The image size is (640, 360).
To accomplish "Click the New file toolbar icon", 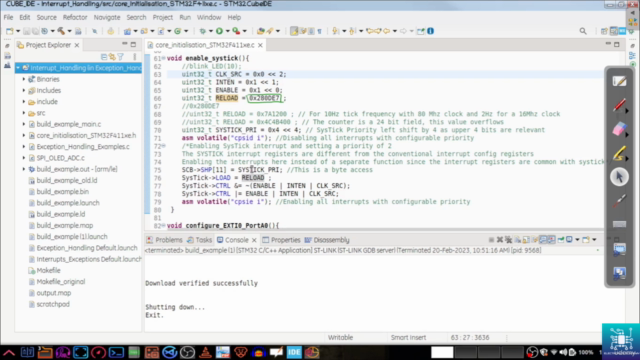I will pyautogui.click(x=9, y=31).
